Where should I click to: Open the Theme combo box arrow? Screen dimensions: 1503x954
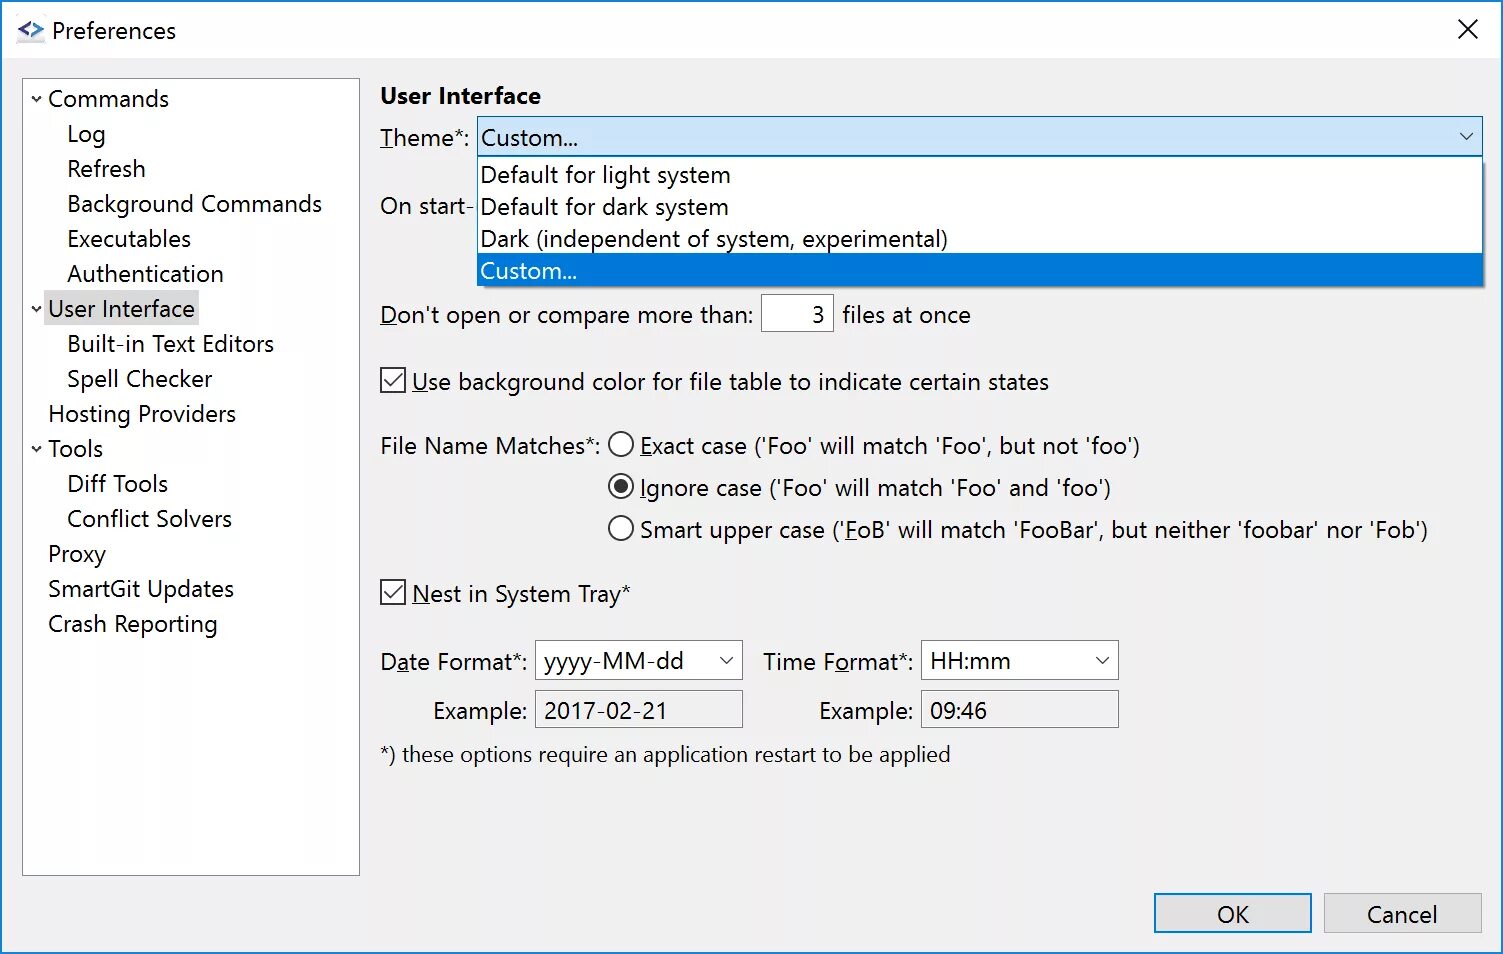click(1466, 137)
